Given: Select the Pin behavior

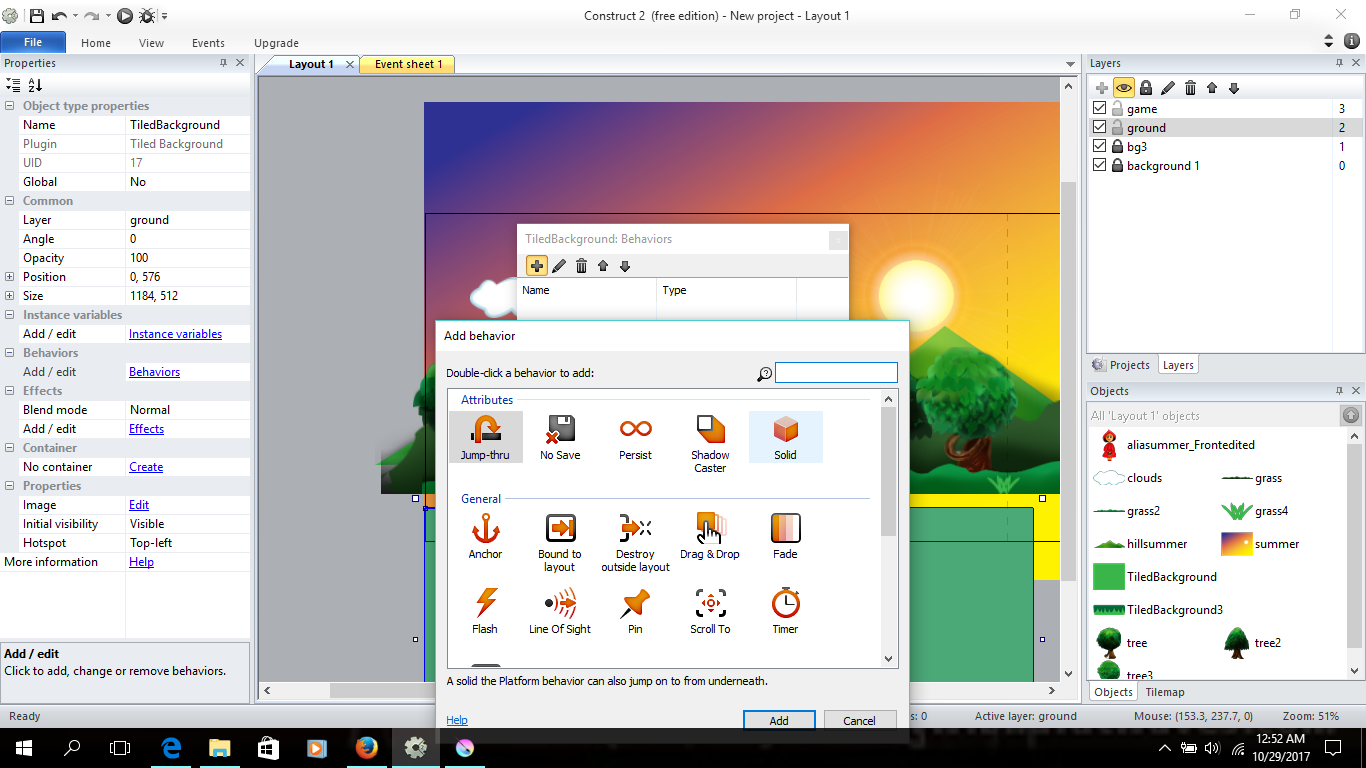Looking at the screenshot, I should point(635,611).
